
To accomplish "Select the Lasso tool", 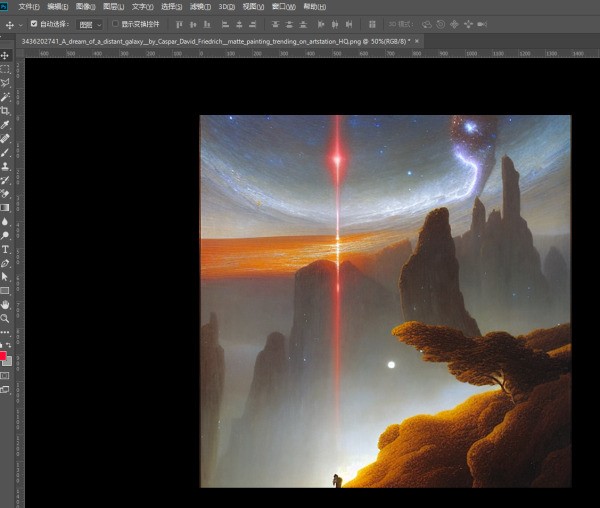I will [5, 83].
